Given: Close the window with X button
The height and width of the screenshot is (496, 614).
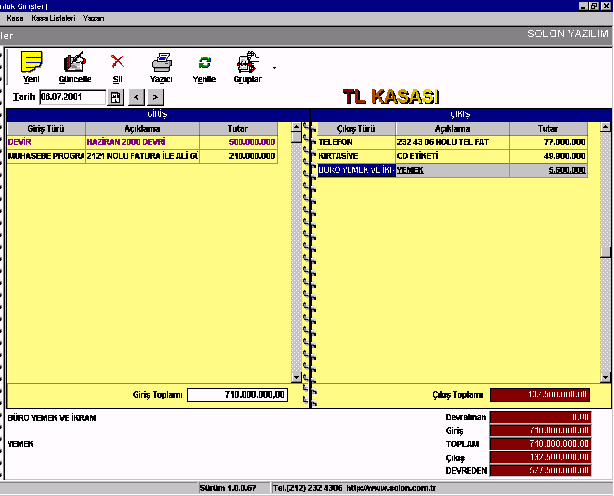Looking at the screenshot, I should point(605,6).
